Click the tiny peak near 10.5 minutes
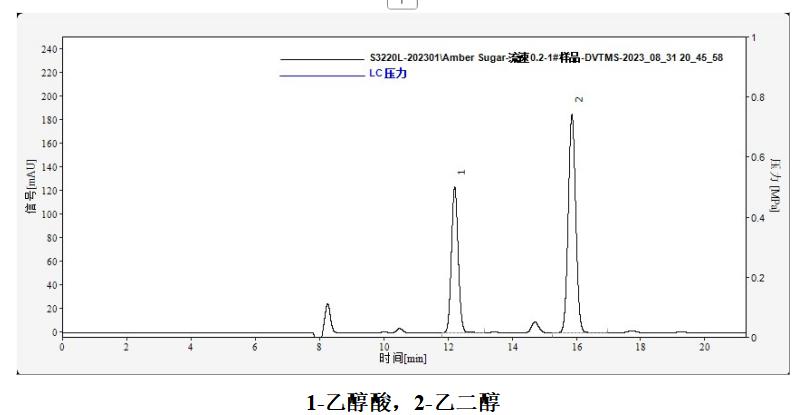 coord(400,328)
